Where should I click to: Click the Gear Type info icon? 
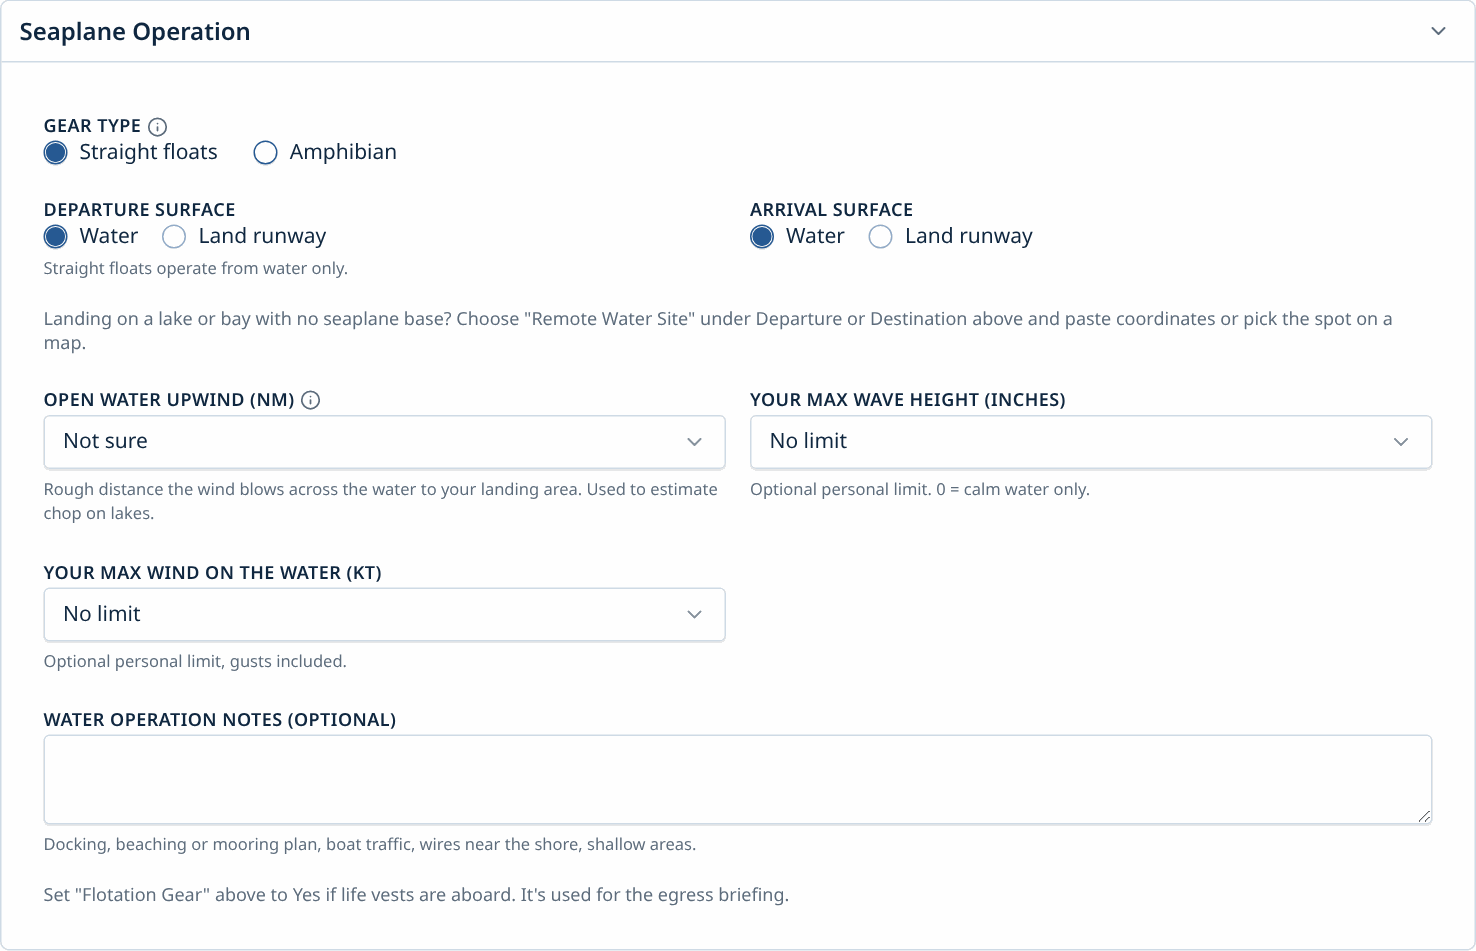[x=157, y=126]
